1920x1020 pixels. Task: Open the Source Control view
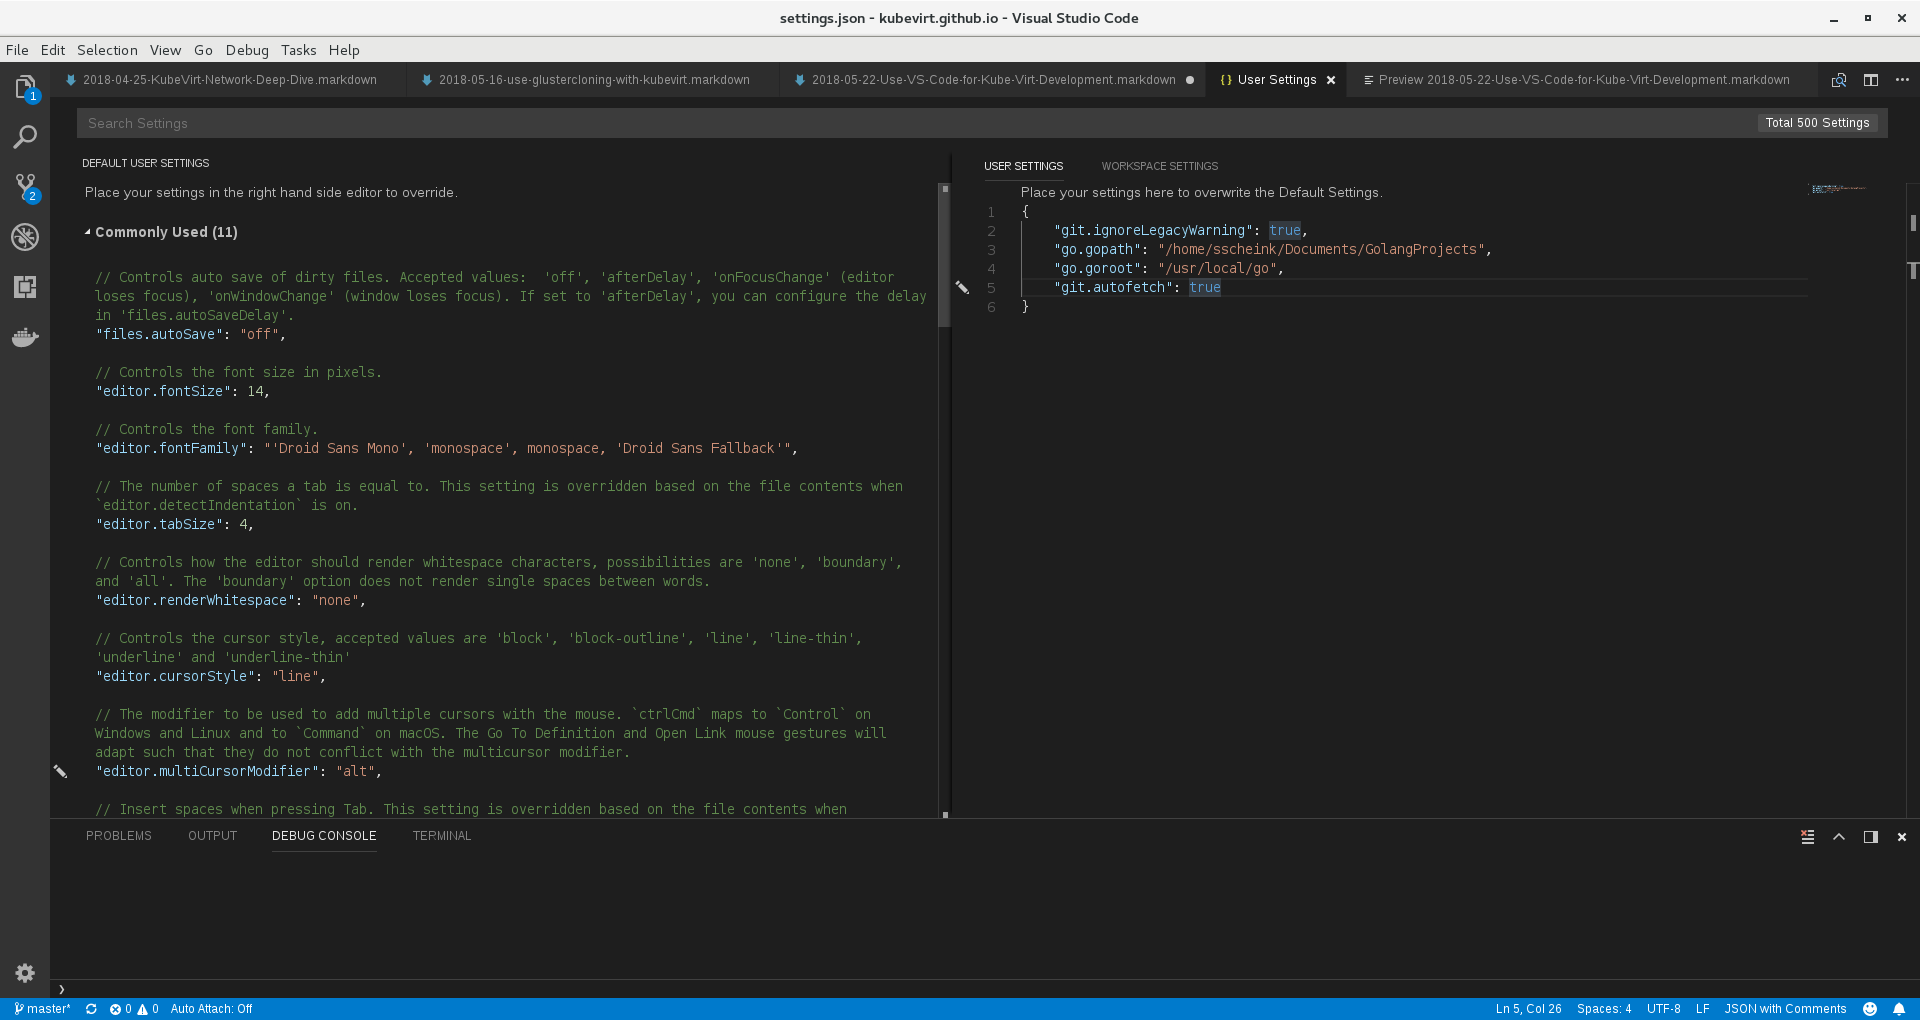[25, 187]
